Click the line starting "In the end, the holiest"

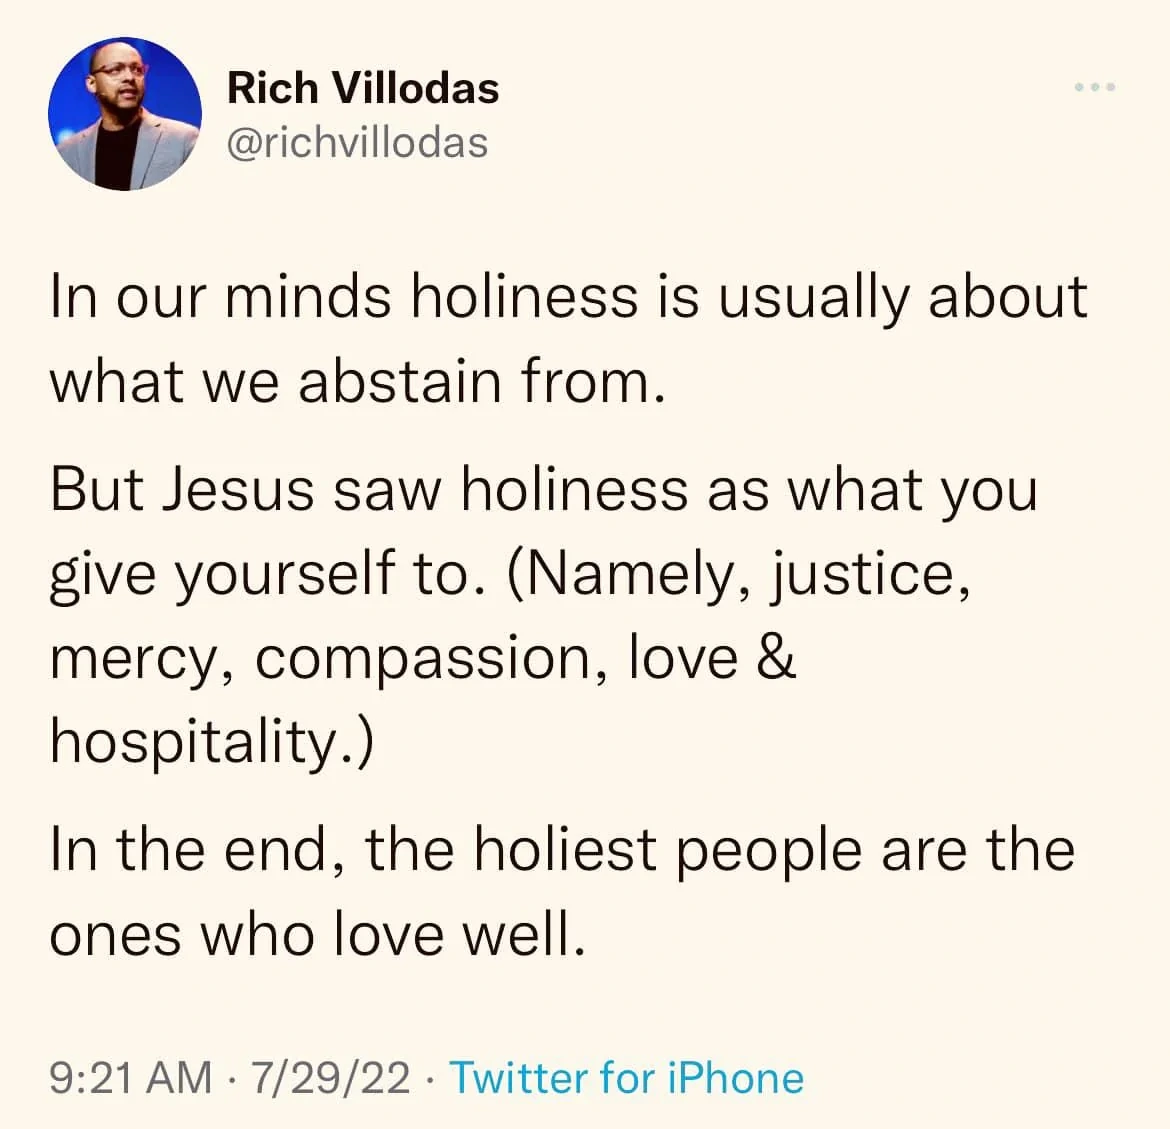[562, 851]
